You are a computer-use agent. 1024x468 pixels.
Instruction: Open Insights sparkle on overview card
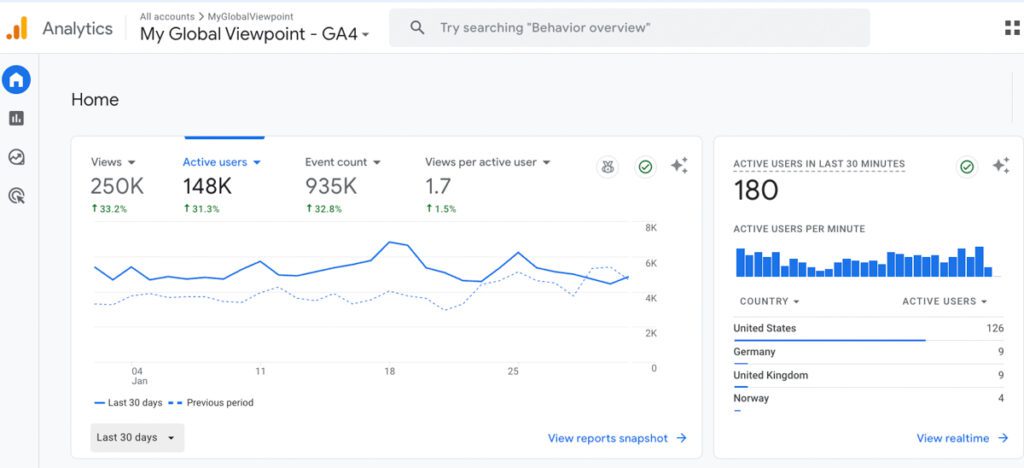pos(679,166)
